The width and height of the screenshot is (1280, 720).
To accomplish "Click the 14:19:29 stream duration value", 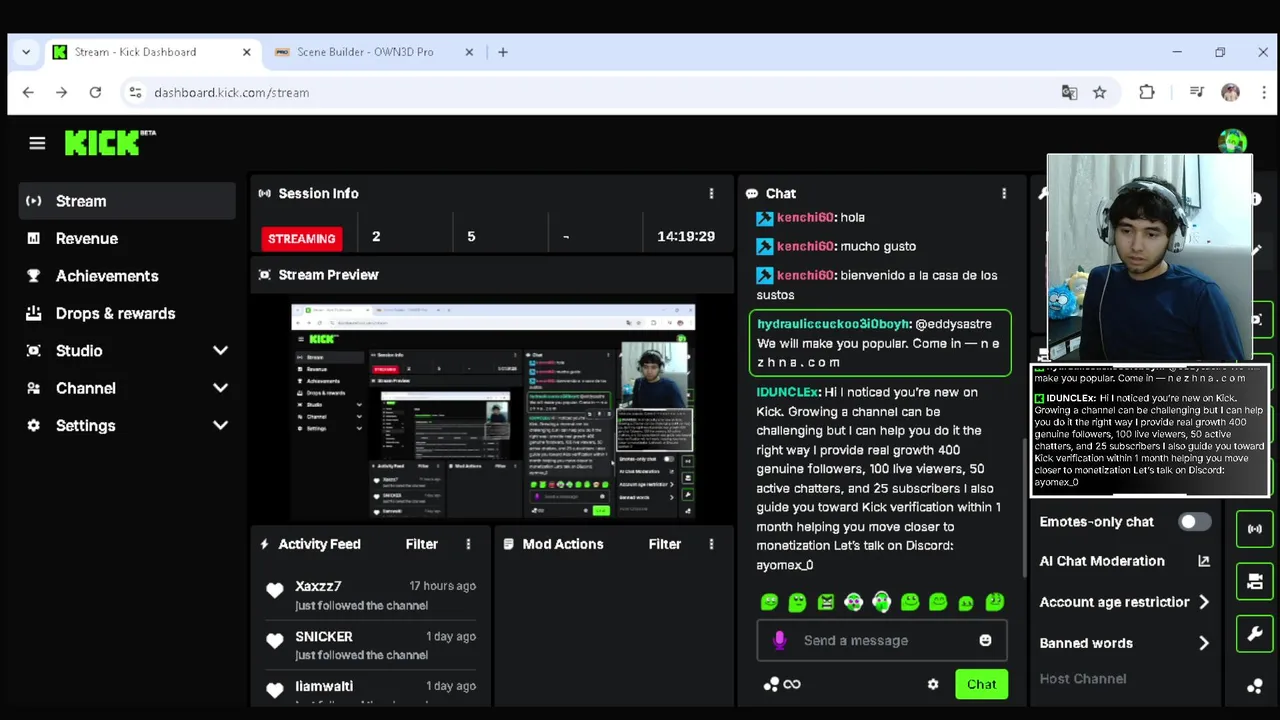I will click(686, 237).
